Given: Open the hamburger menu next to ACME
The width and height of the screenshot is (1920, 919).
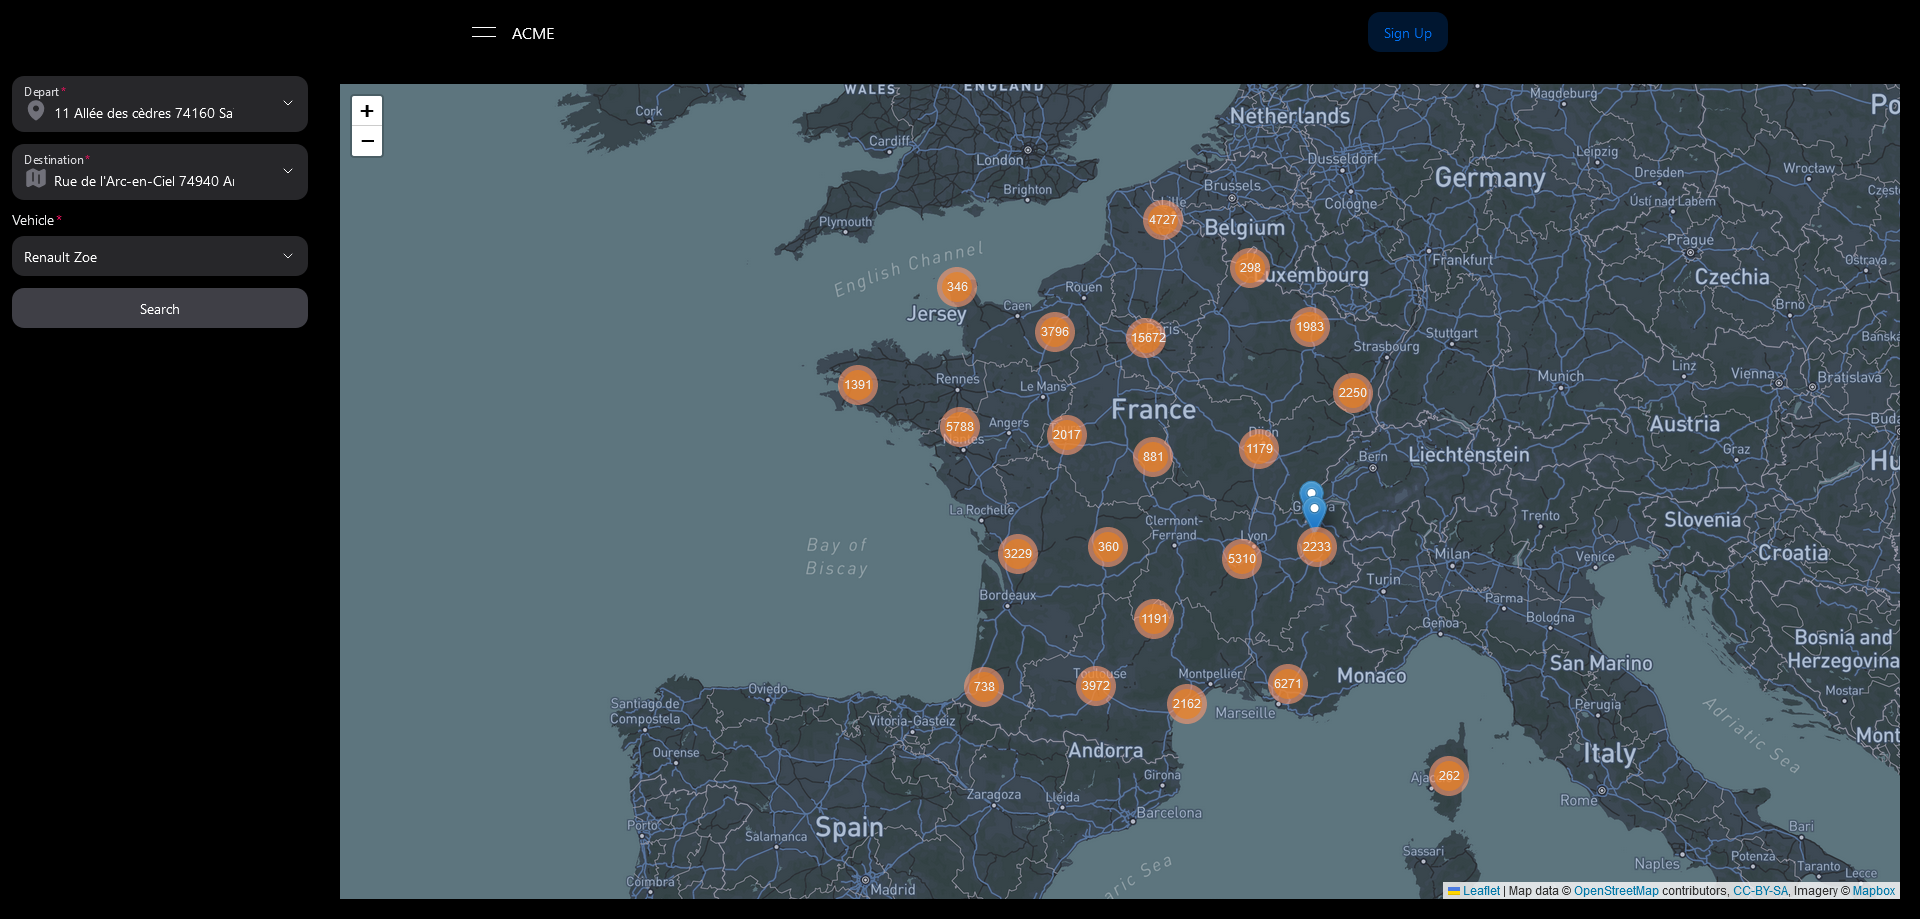Looking at the screenshot, I should [x=484, y=33].
